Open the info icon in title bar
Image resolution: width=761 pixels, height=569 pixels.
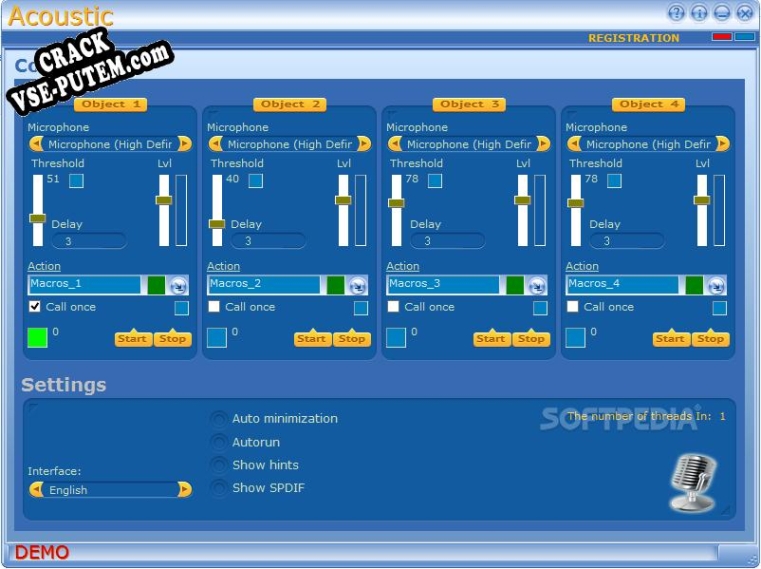(699, 13)
